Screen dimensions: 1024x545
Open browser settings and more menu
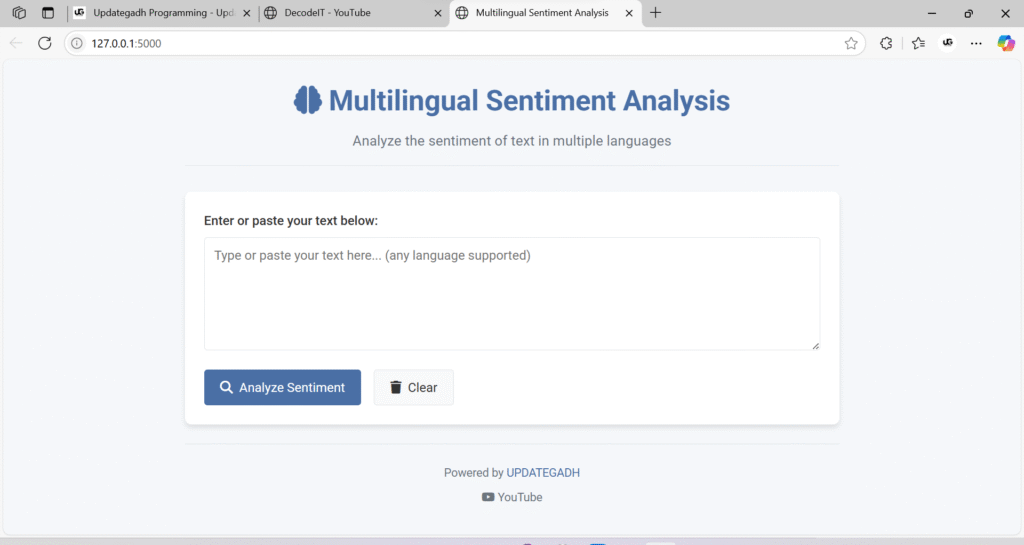tap(976, 43)
